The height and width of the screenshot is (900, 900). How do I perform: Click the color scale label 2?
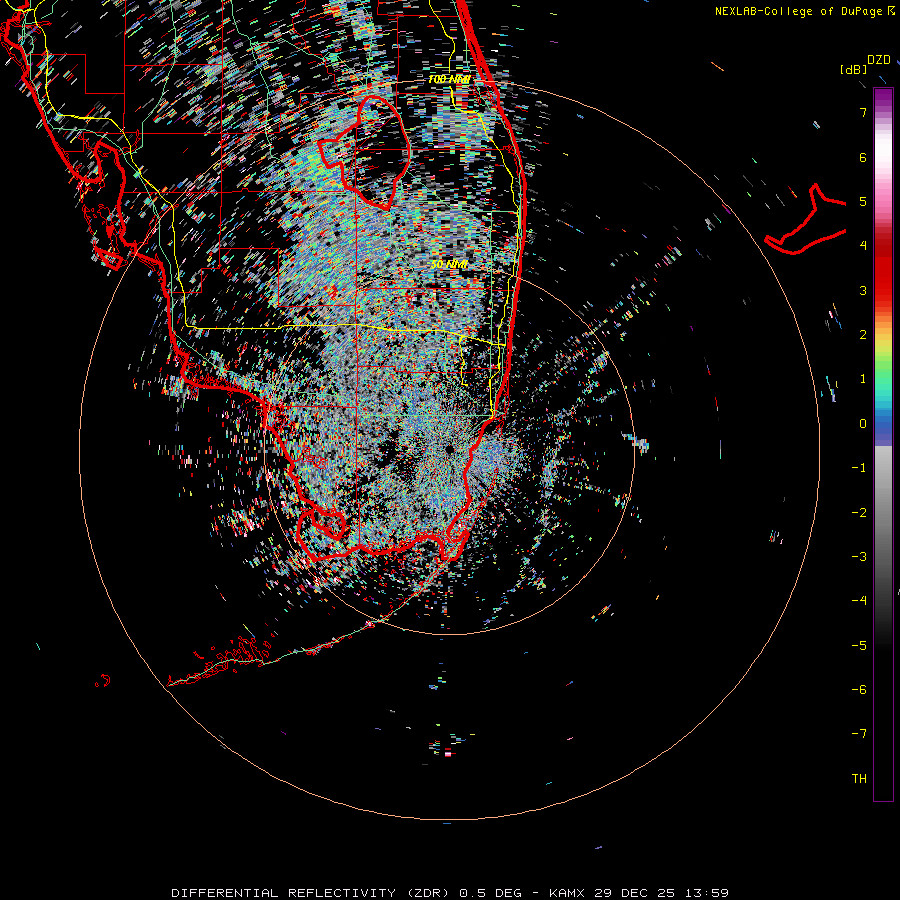(863, 335)
